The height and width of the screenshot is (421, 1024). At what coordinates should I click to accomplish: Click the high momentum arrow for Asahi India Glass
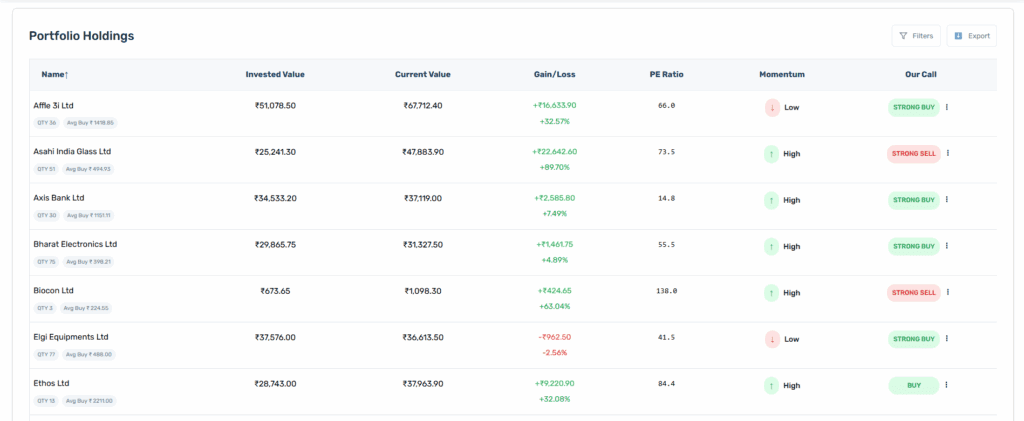pos(772,154)
